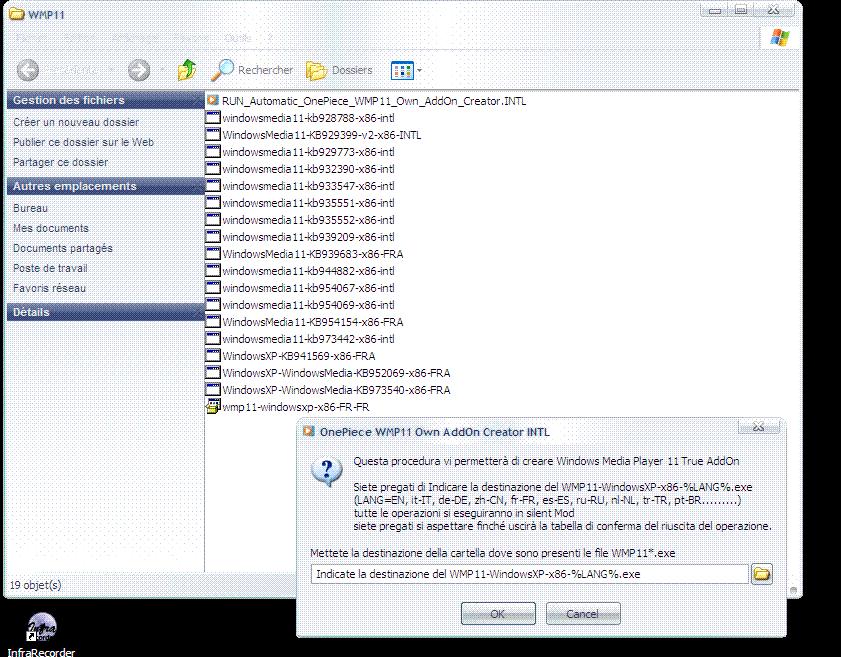Screen dimensions: 841x657
Task: Select icon of WindowsMedia11-KB929399-v2-x86-INTL
Action: tap(213, 135)
